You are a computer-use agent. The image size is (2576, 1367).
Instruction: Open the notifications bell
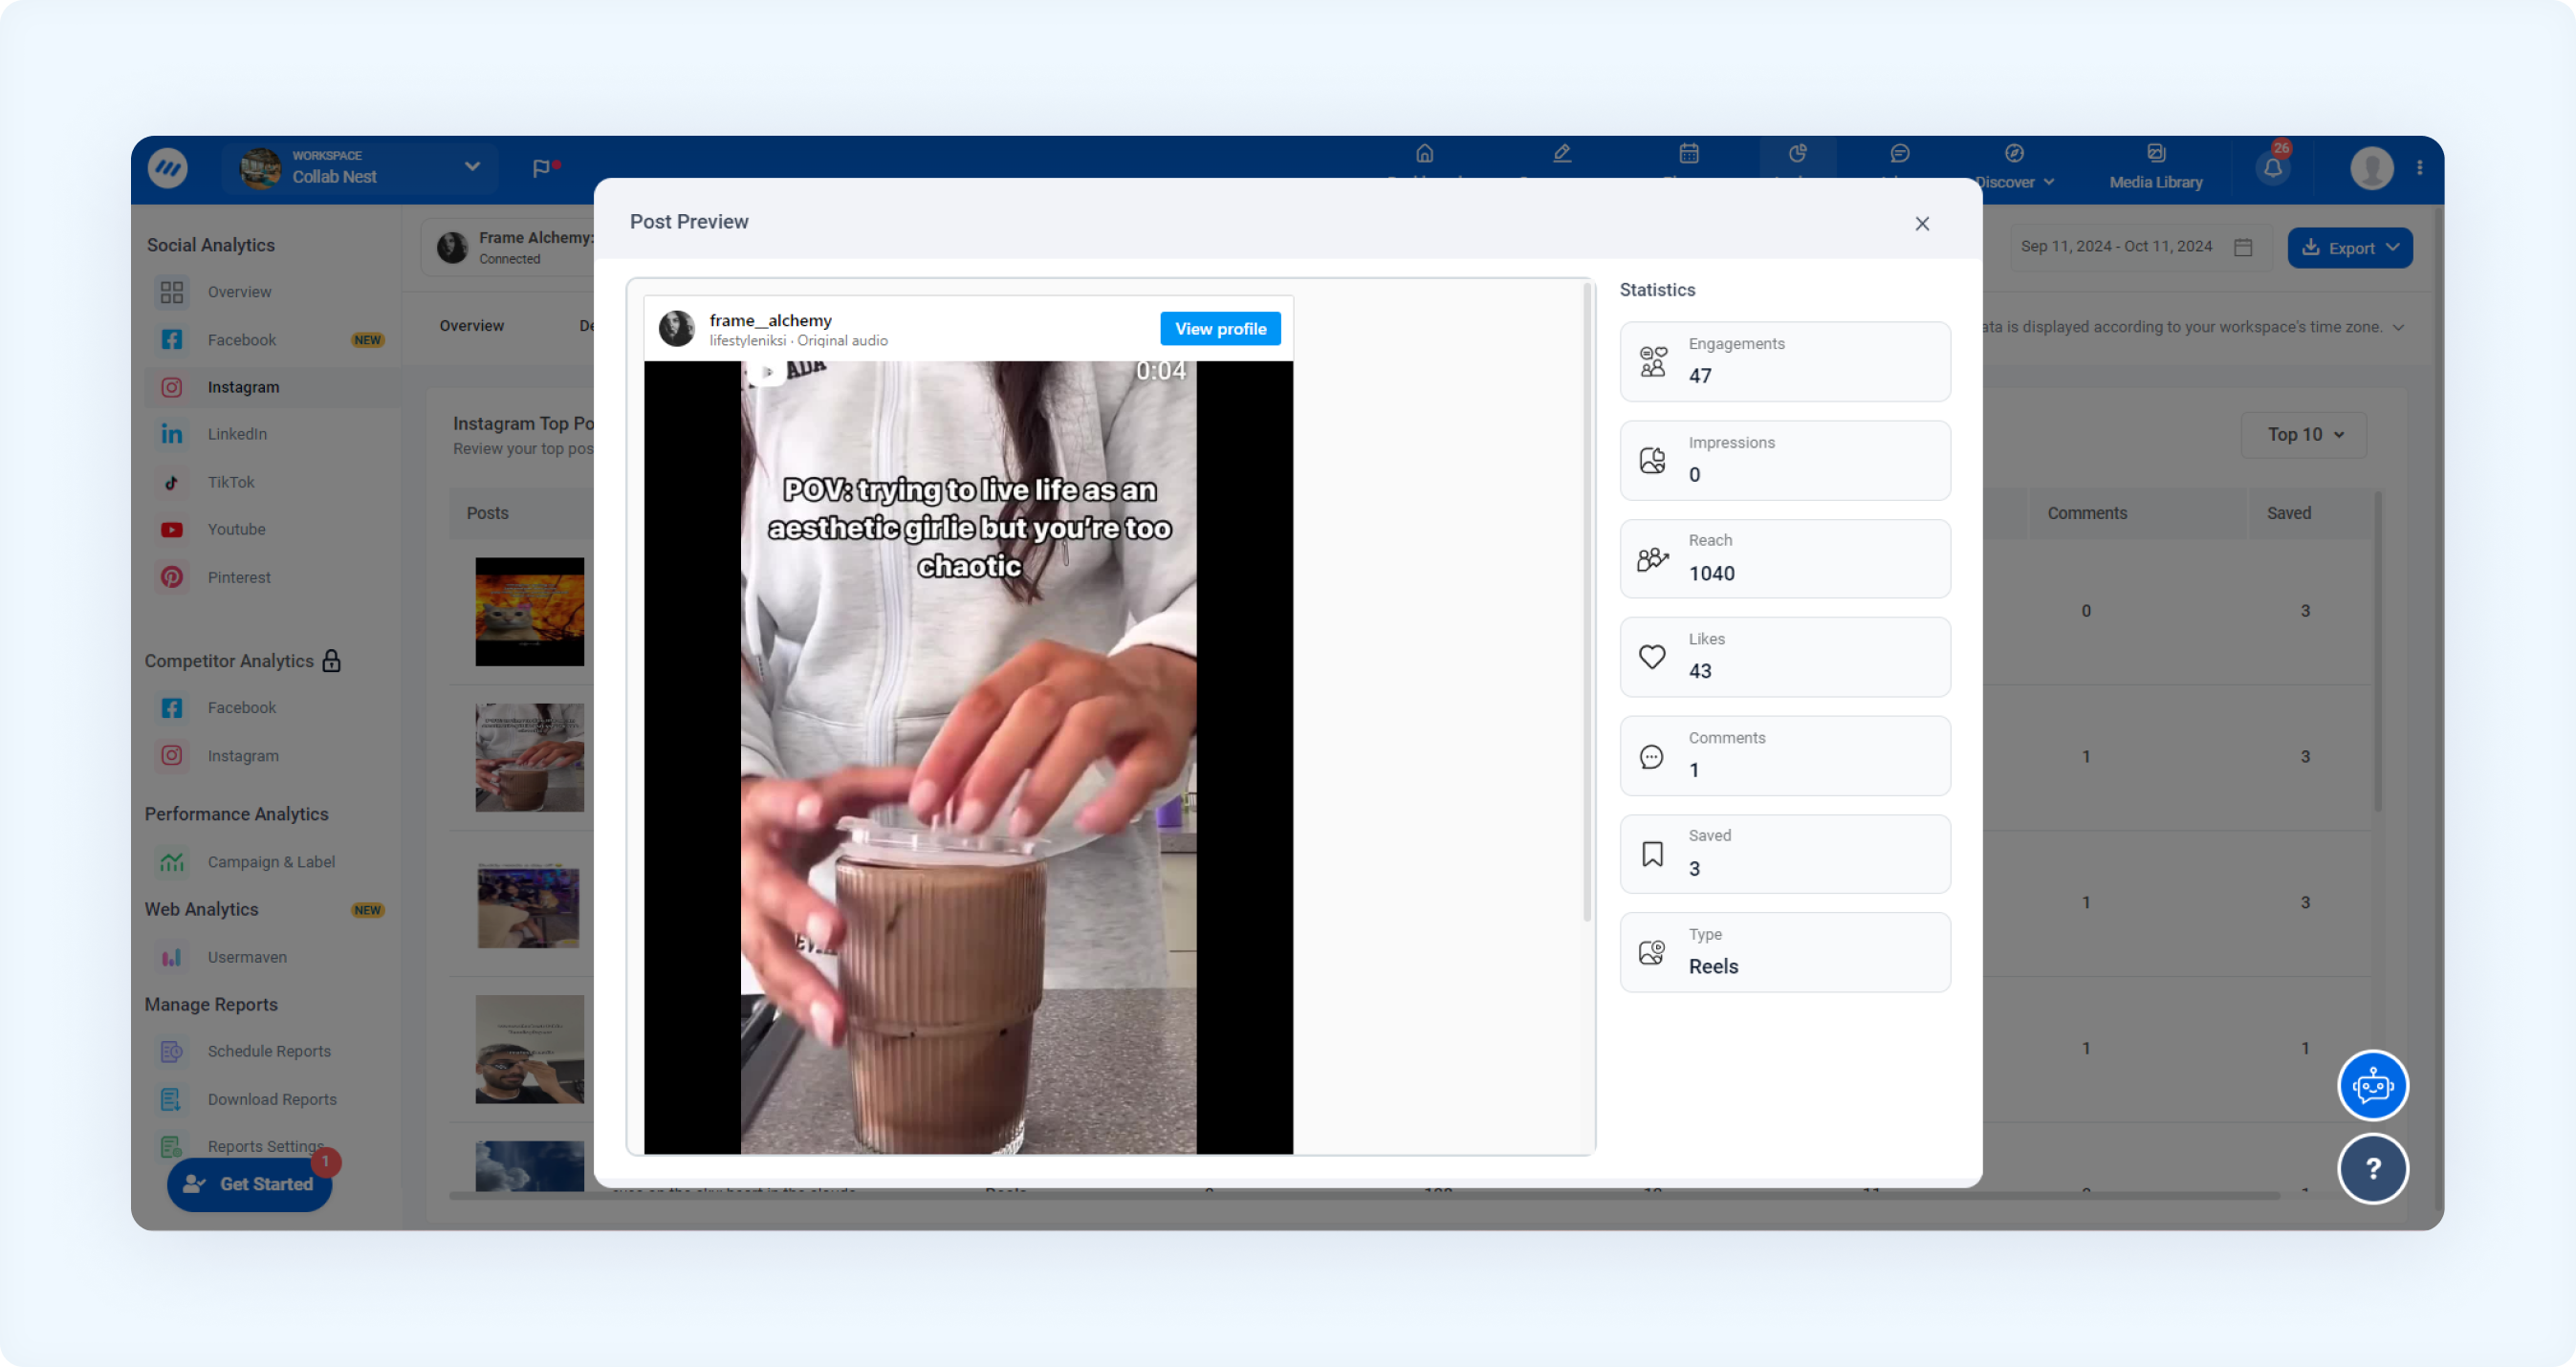(2273, 168)
